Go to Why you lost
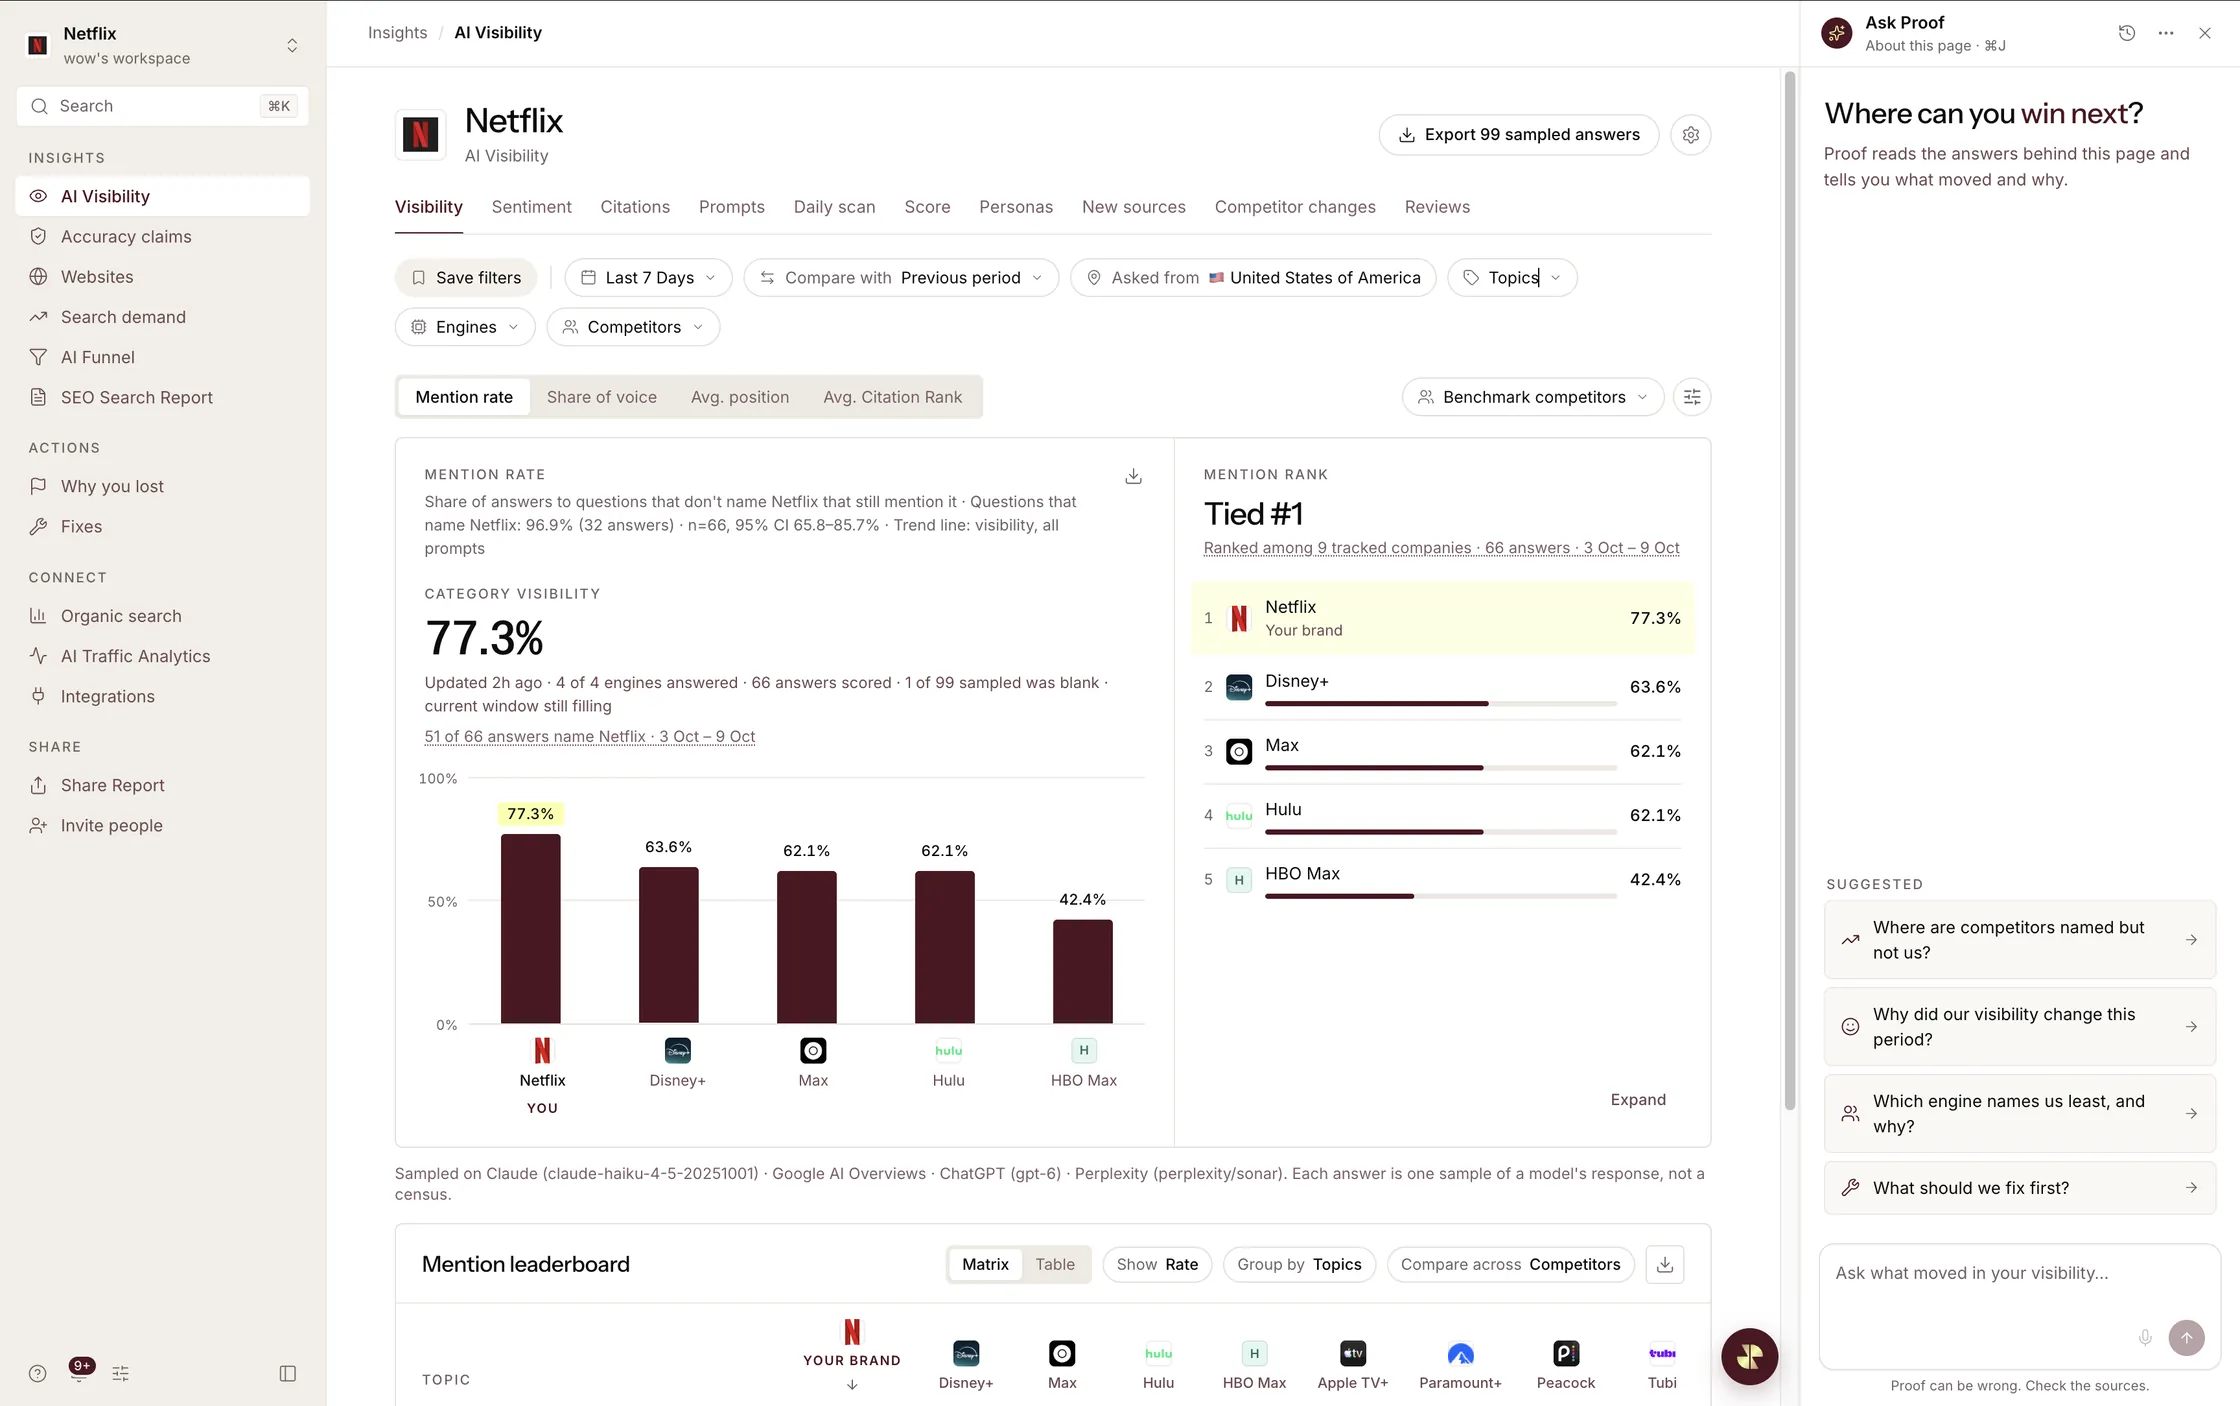Image resolution: width=2240 pixels, height=1406 pixels. [x=163, y=486]
